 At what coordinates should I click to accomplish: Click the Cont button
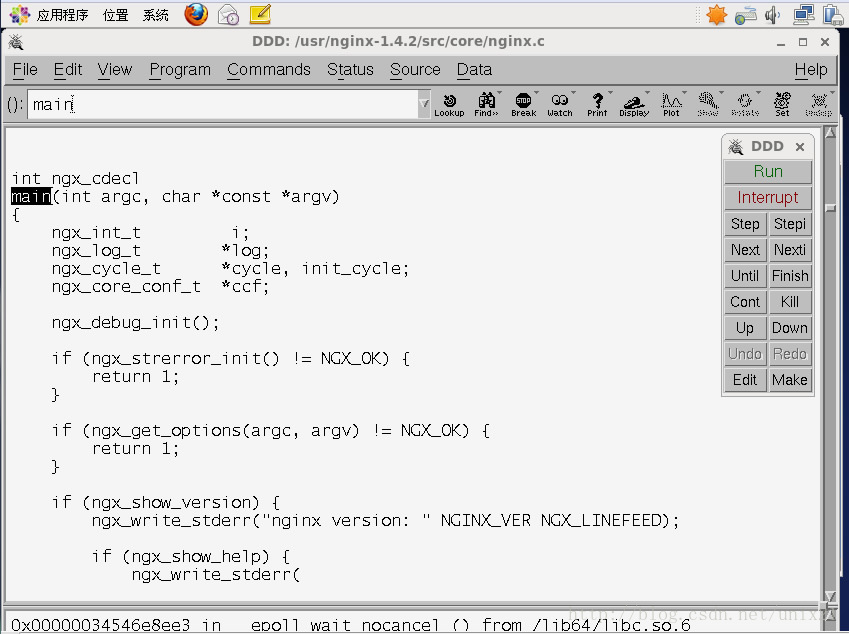coord(745,302)
